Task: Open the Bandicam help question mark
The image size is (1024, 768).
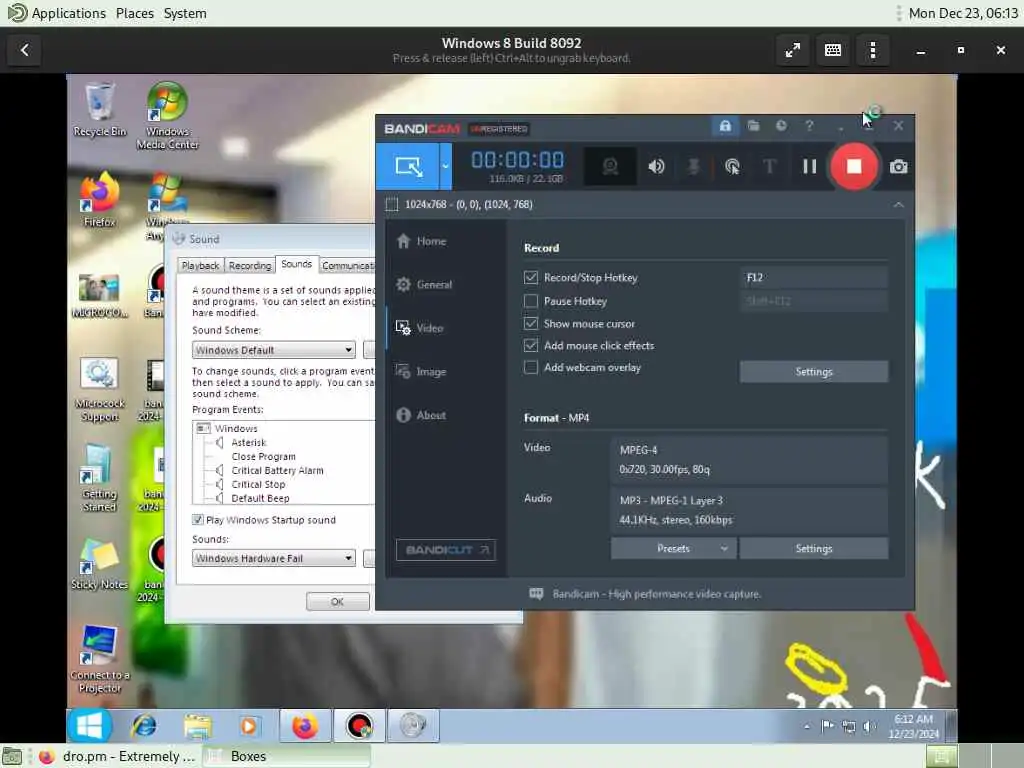Action: (x=809, y=126)
